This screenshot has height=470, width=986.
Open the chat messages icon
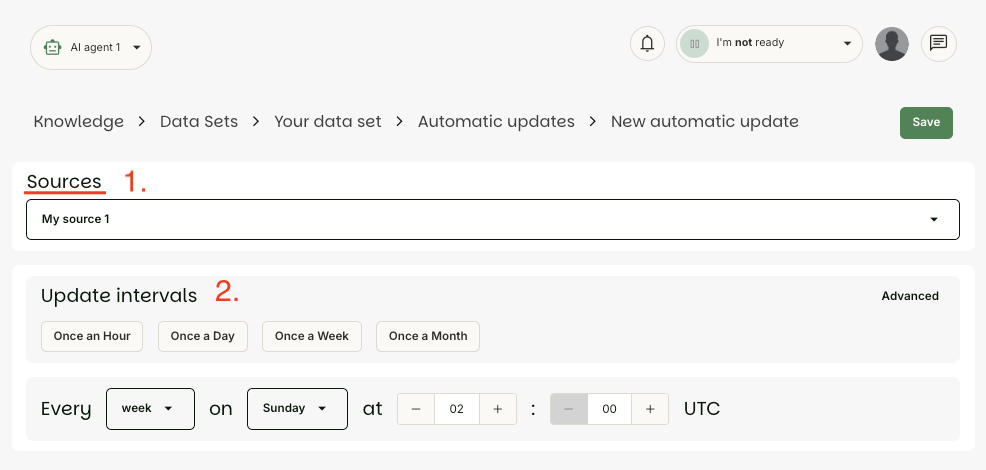coord(938,44)
